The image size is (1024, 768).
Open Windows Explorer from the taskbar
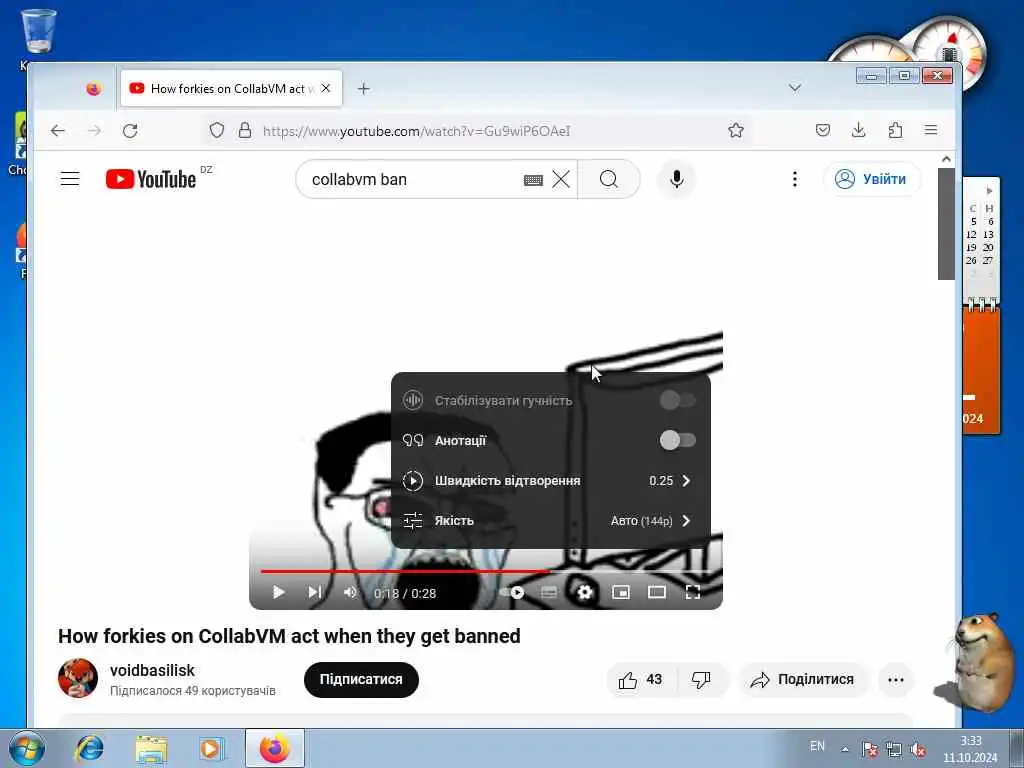151,748
